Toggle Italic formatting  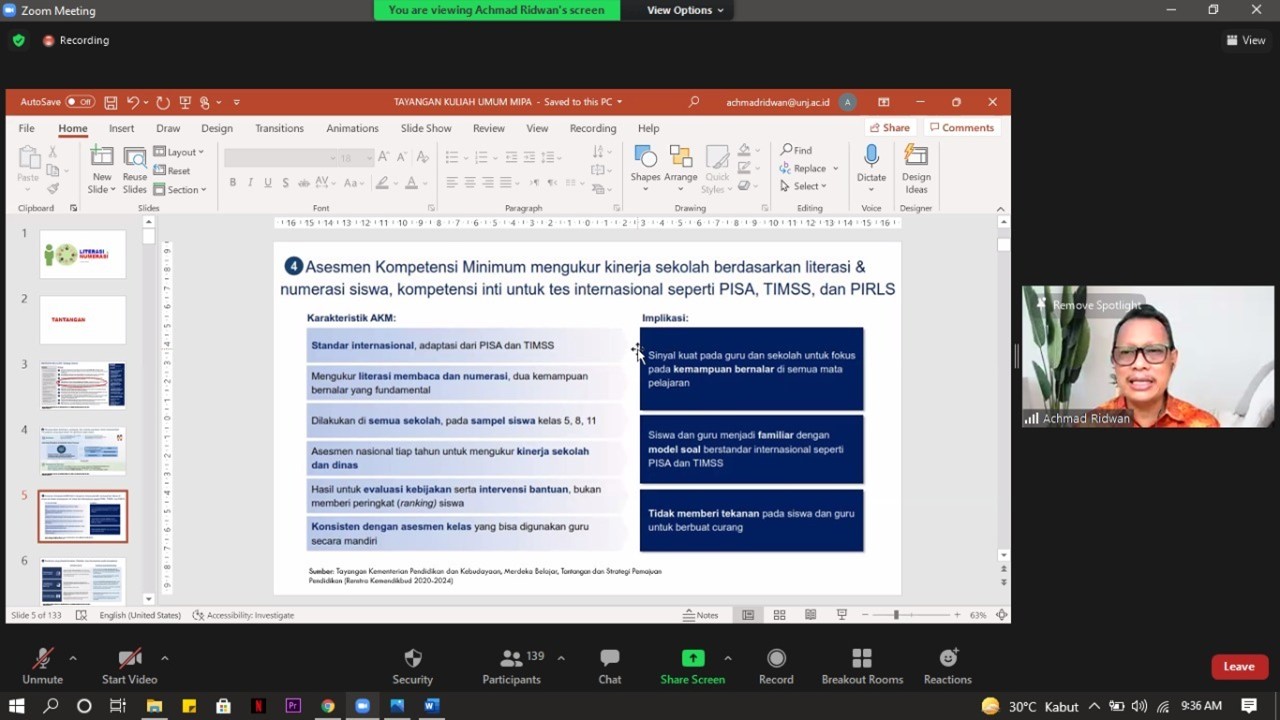[250, 183]
